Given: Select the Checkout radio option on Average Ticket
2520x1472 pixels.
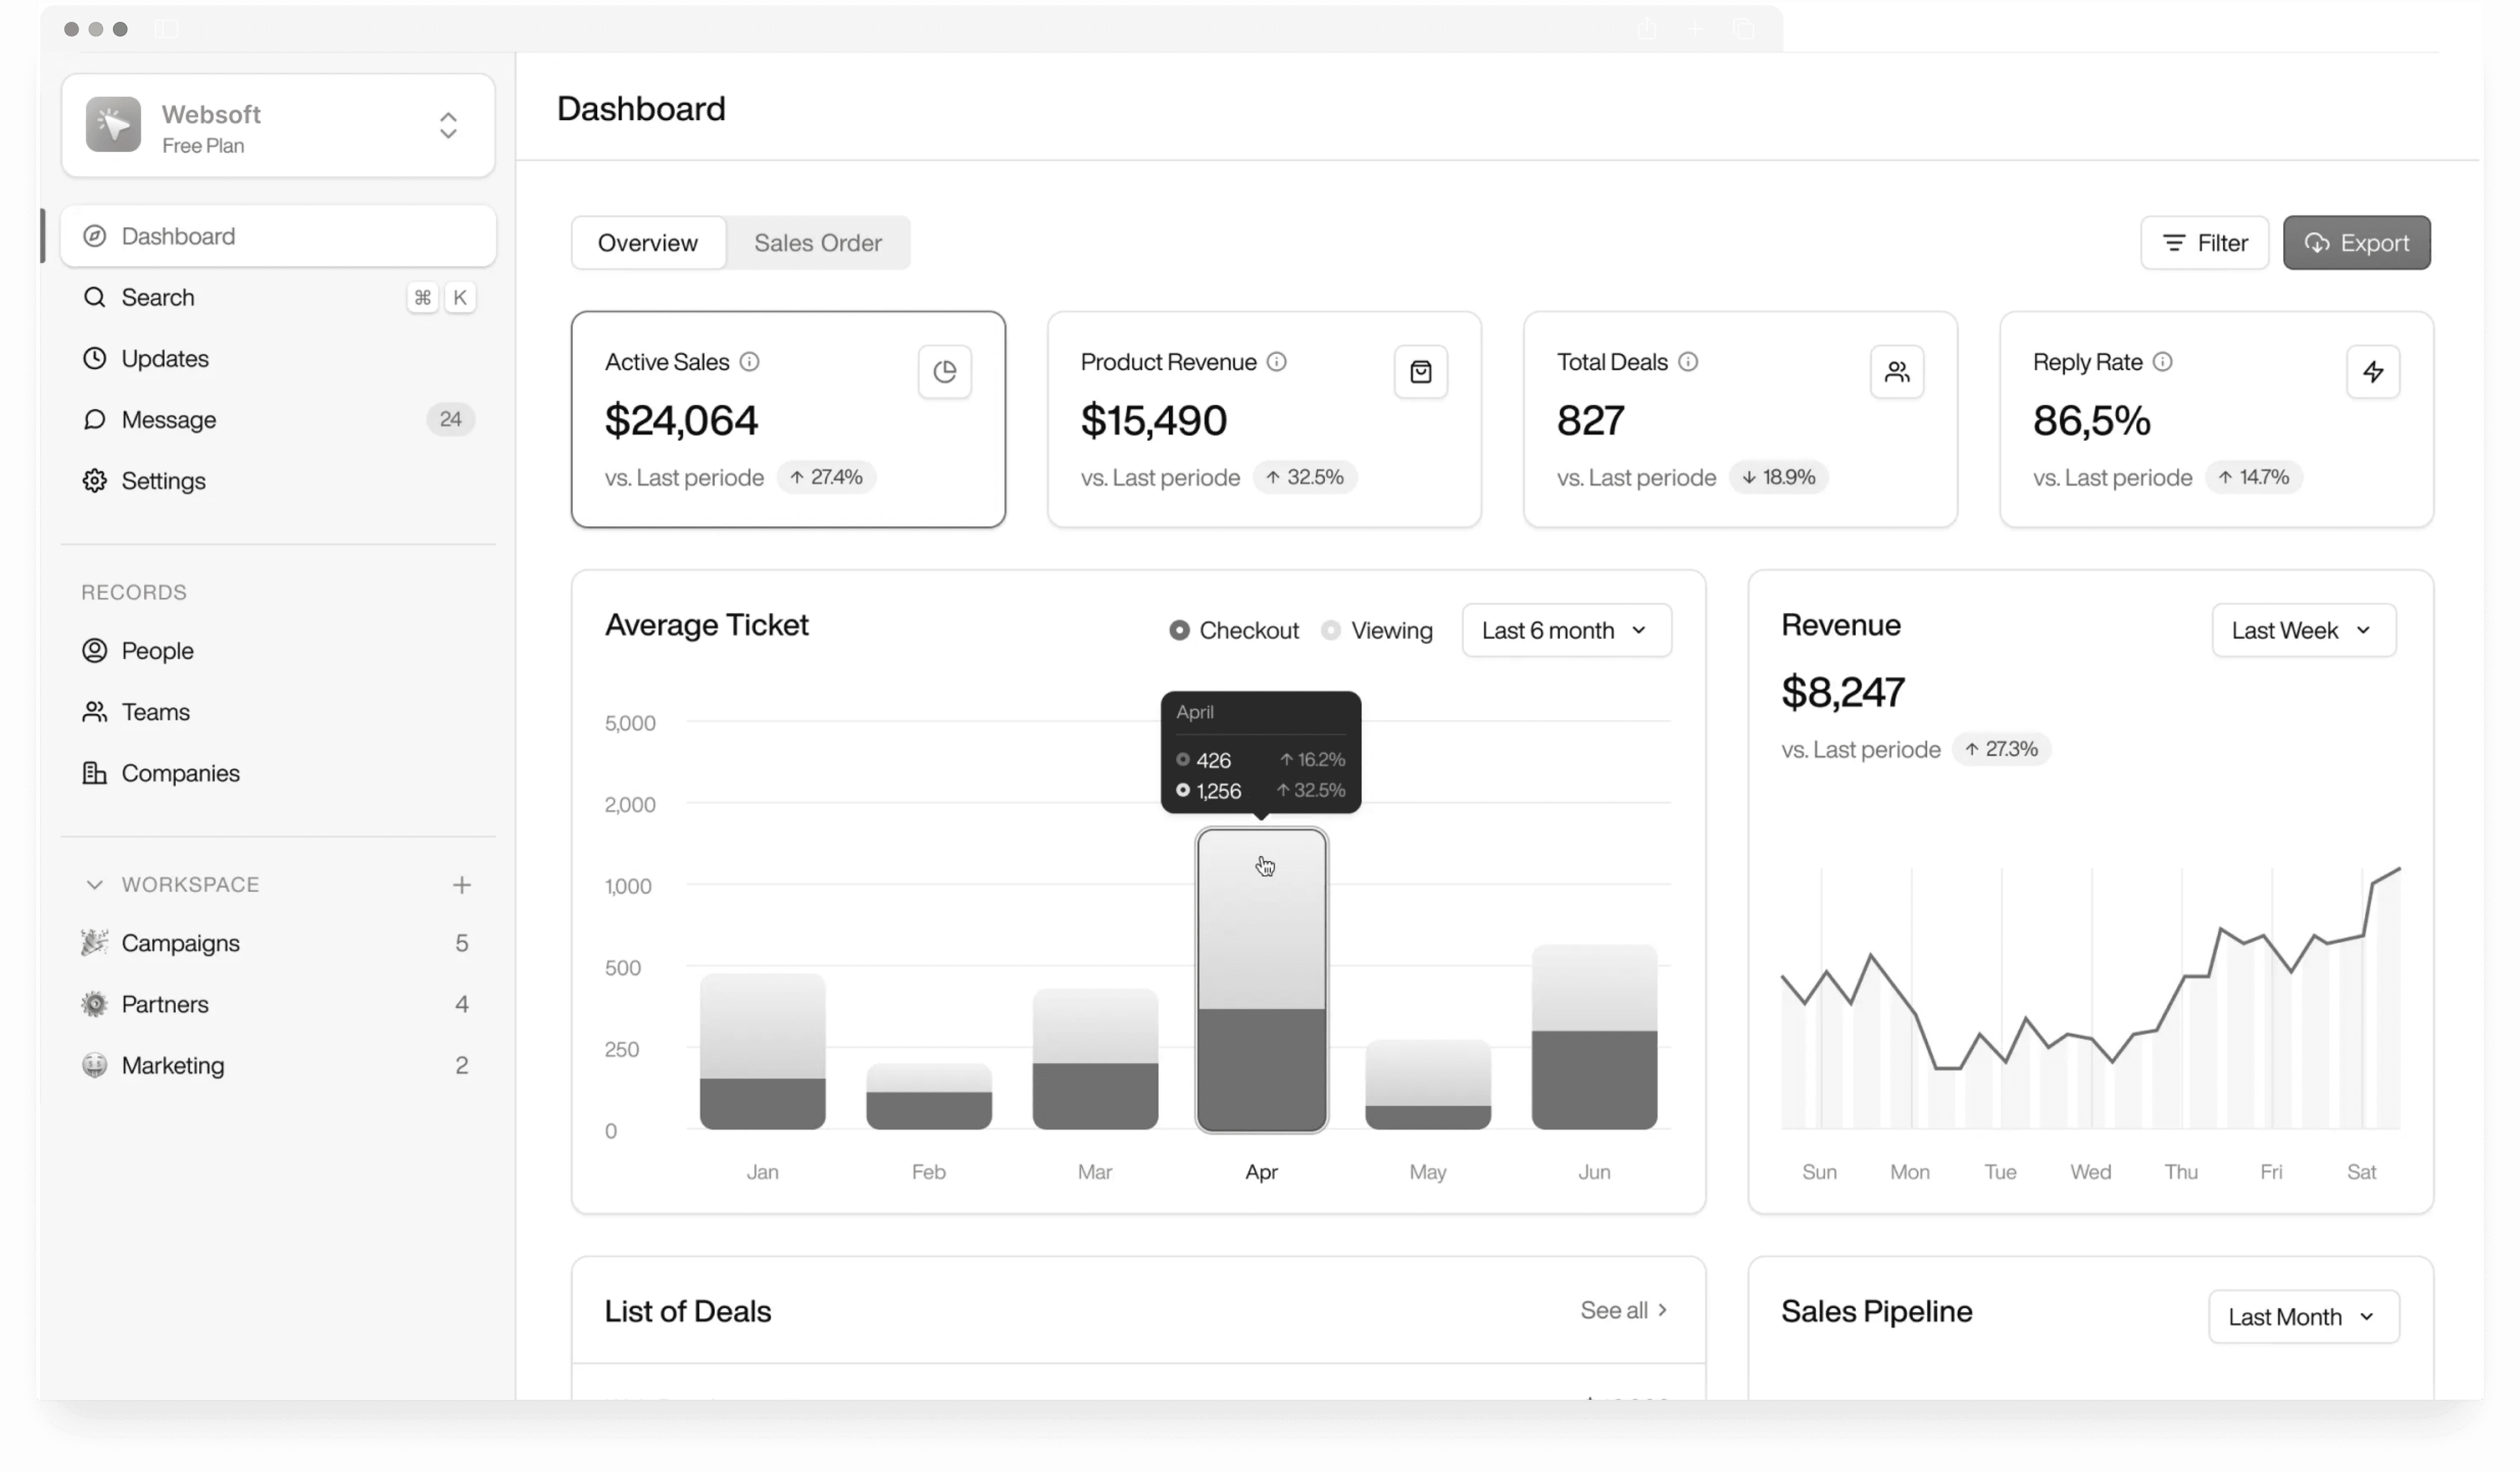Looking at the screenshot, I should pos(1180,630).
